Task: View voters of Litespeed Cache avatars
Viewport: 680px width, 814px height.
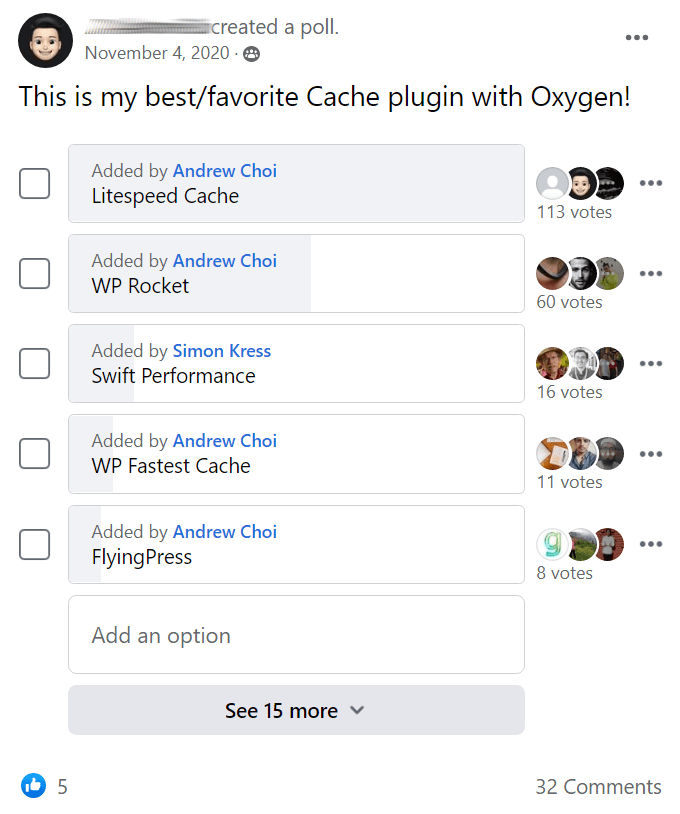Action: pyautogui.click(x=580, y=183)
